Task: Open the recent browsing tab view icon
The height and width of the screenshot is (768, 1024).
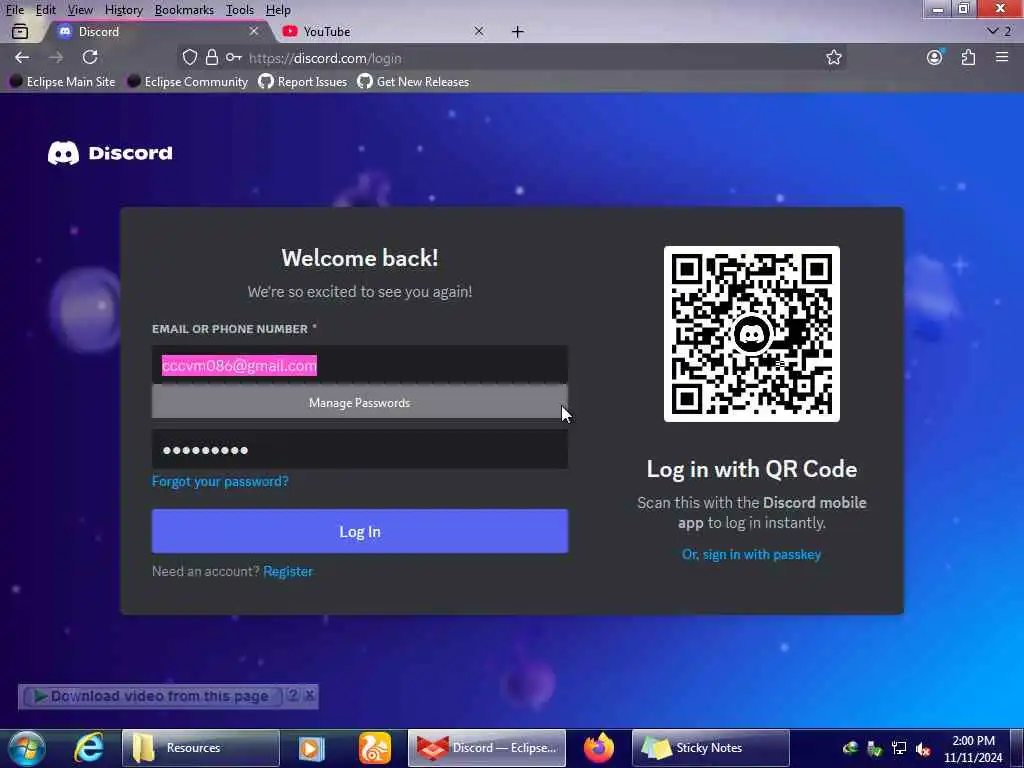Action: (x=20, y=31)
